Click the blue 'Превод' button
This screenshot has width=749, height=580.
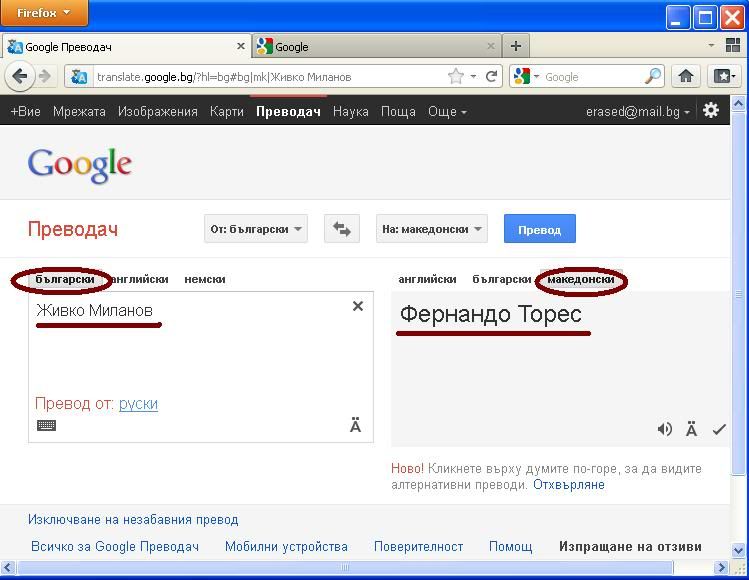point(540,229)
